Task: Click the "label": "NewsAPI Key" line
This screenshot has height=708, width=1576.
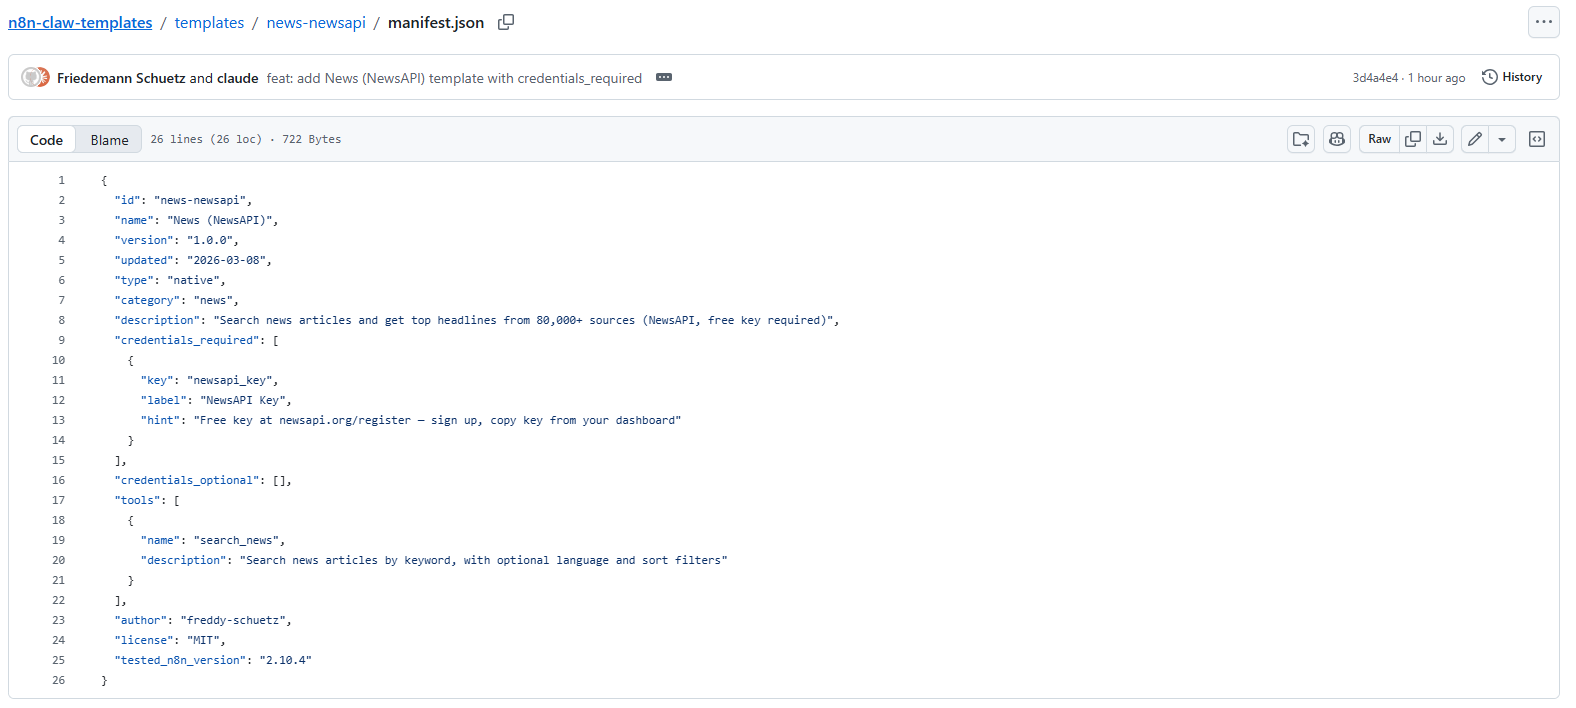Action: tap(216, 400)
